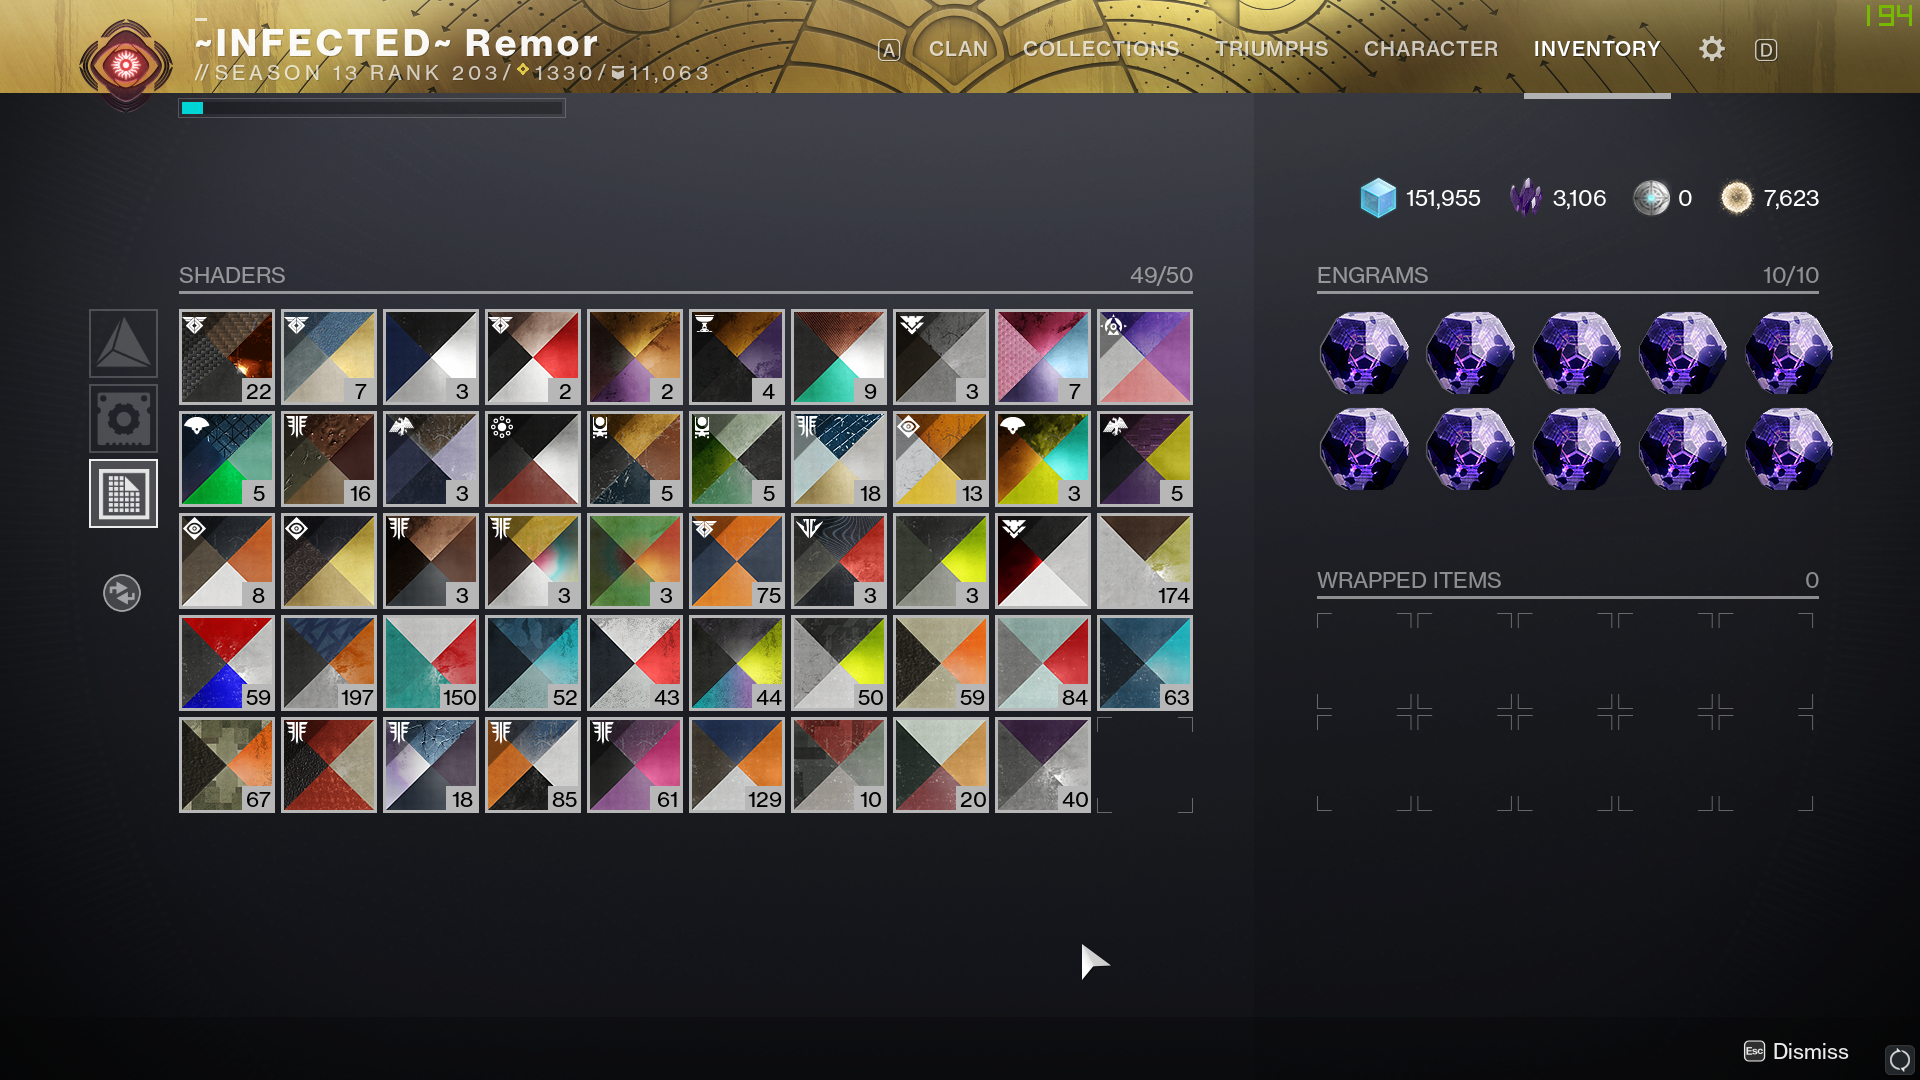
Task: Click the D key navigation prompt
Action: pyautogui.click(x=1766, y=50)
